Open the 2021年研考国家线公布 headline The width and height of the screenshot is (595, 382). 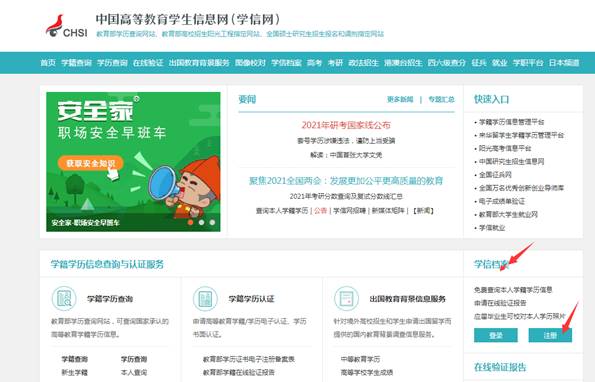pyautogui.click(x=346, y=125)
